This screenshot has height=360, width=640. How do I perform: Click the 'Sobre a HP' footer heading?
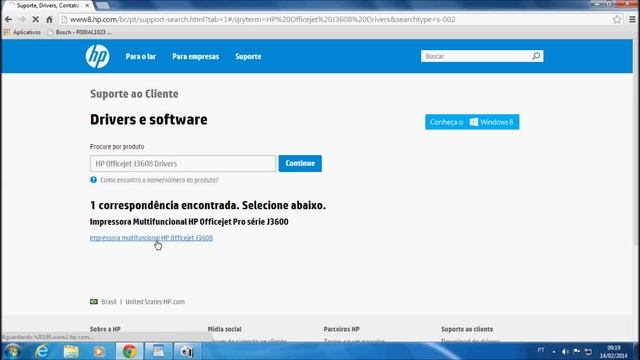point(105,329)
